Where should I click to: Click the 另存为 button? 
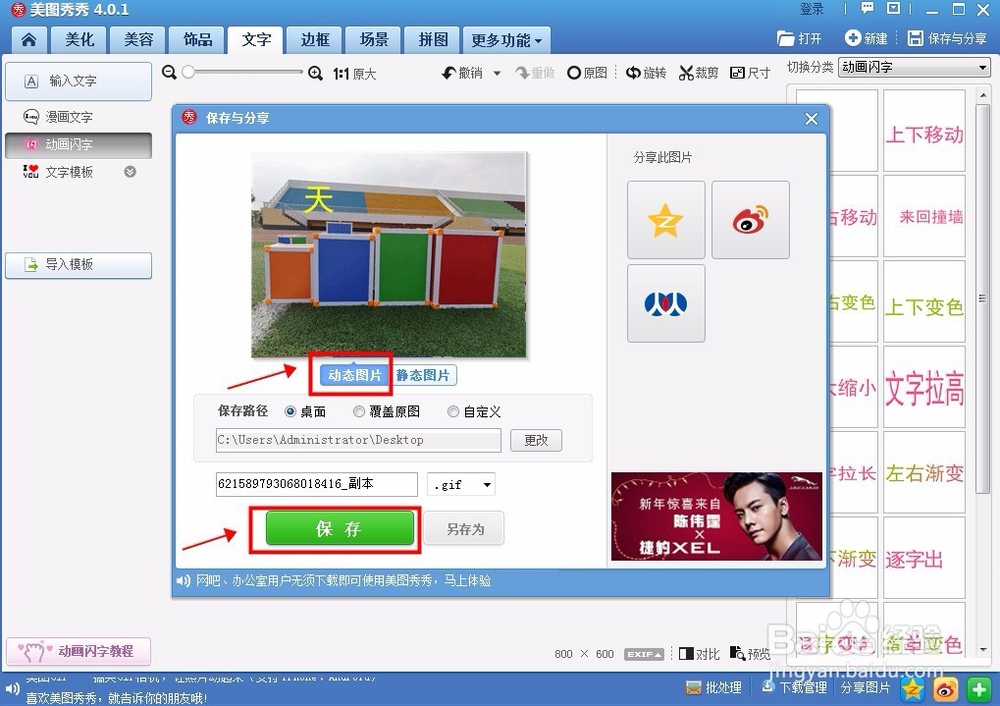(465, 529)
